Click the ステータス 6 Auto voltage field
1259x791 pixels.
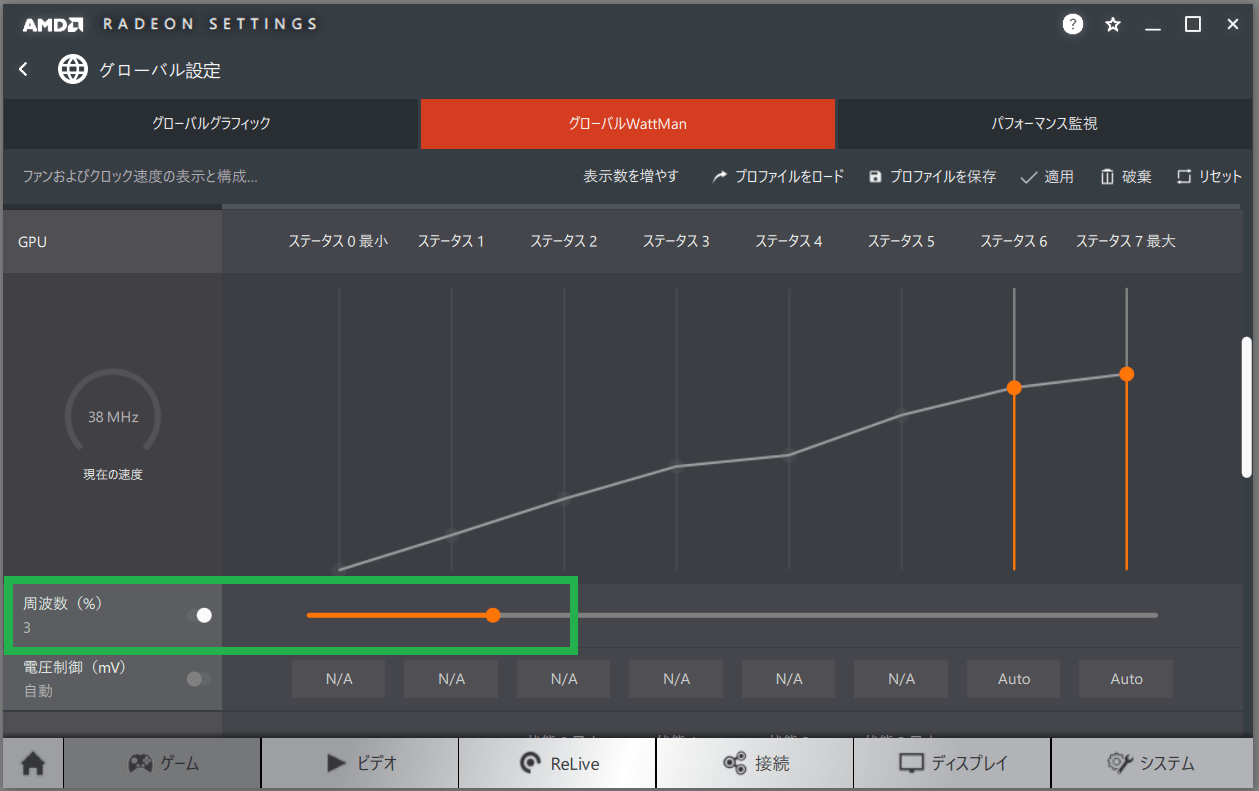tap(1014, 679)
